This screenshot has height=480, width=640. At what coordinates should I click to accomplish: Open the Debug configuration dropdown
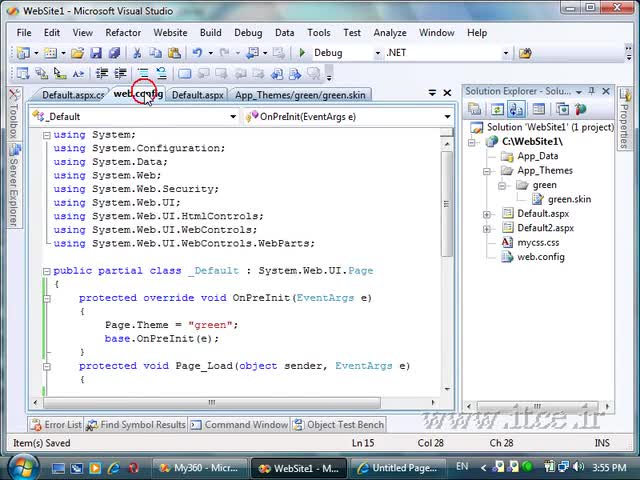coord(378,53)
